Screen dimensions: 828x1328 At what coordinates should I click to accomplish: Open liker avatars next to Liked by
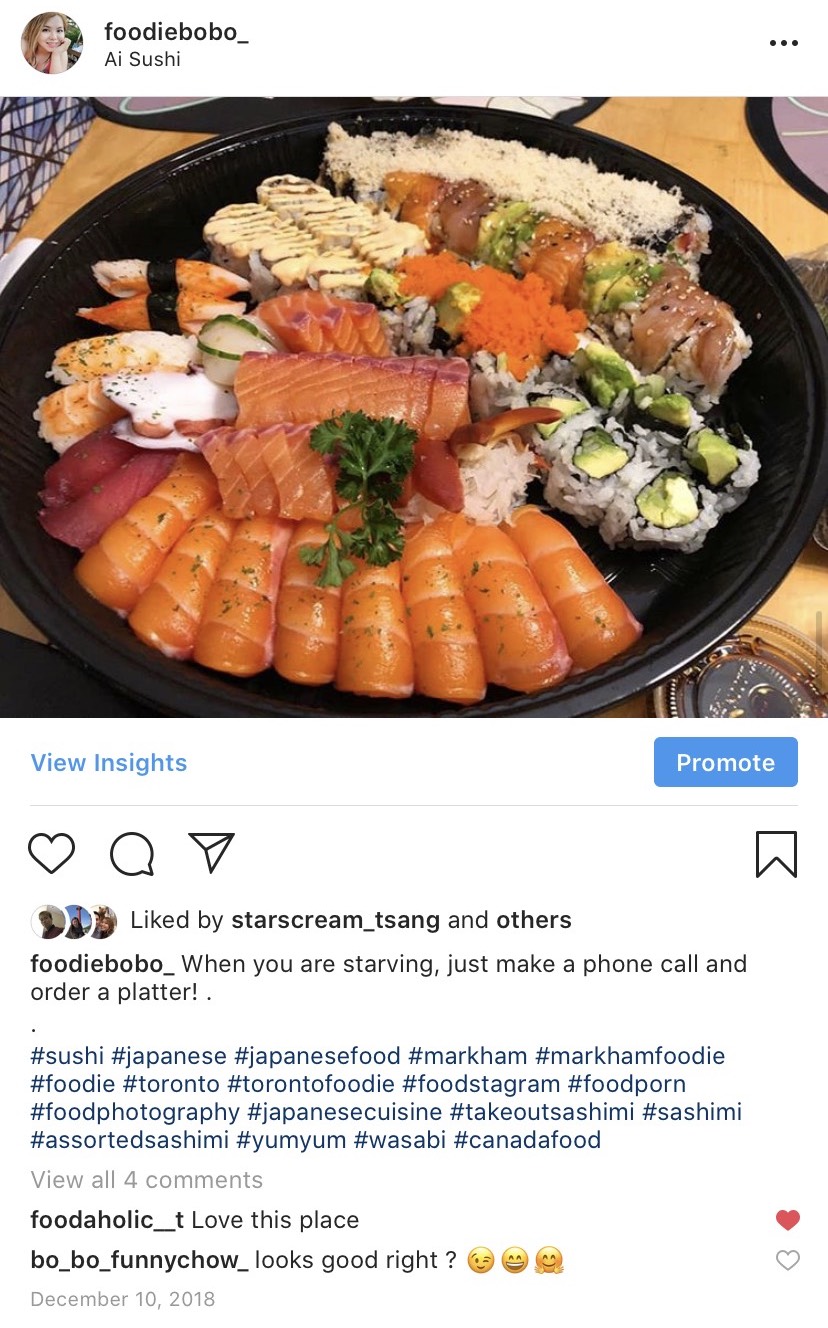75,921
